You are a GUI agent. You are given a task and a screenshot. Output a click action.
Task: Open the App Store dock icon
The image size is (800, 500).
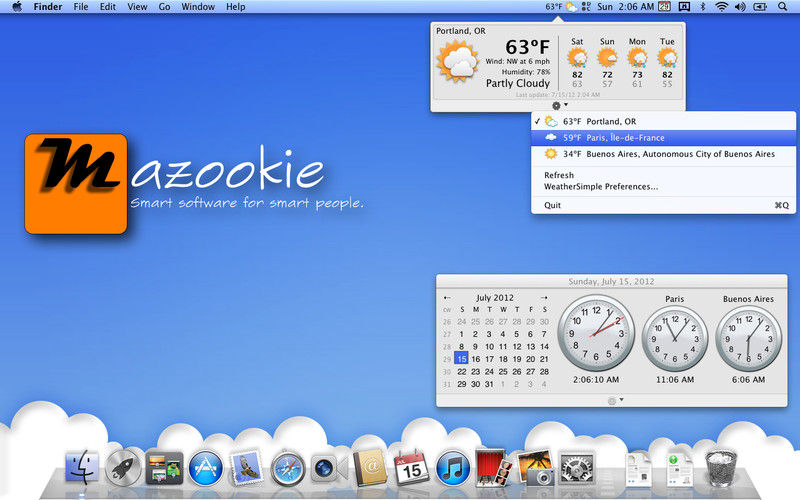click(206, 468)
